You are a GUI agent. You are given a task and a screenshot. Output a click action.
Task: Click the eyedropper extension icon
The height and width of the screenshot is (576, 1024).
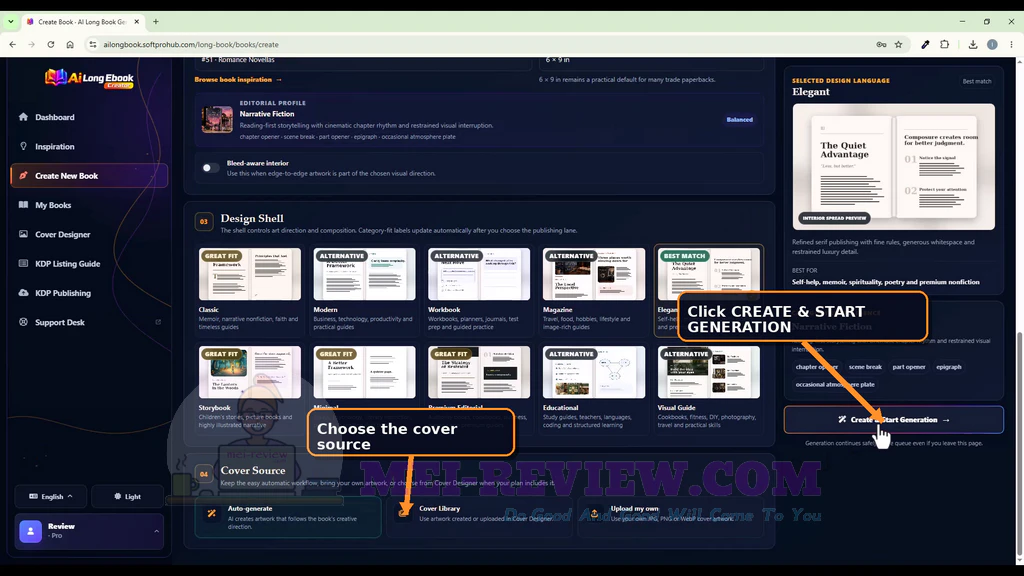point(925,44)
